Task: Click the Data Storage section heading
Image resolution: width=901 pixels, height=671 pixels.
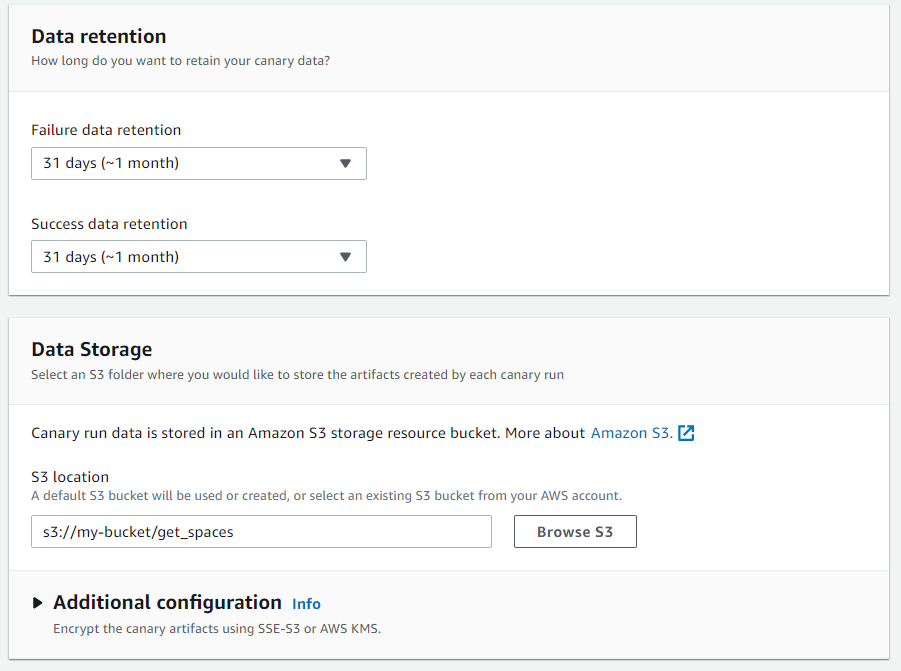Action: pyautogui.click(x=92, y=349)
